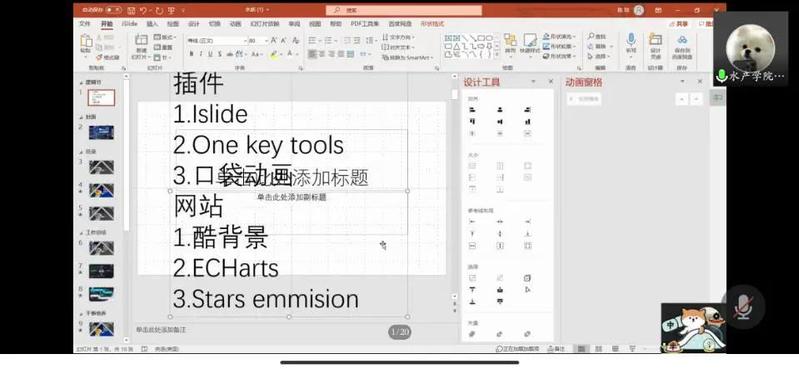Click the Paste clipboard icon
This screenshot has width=799, height=369.
pyautogui.click(x=86, y=43)
